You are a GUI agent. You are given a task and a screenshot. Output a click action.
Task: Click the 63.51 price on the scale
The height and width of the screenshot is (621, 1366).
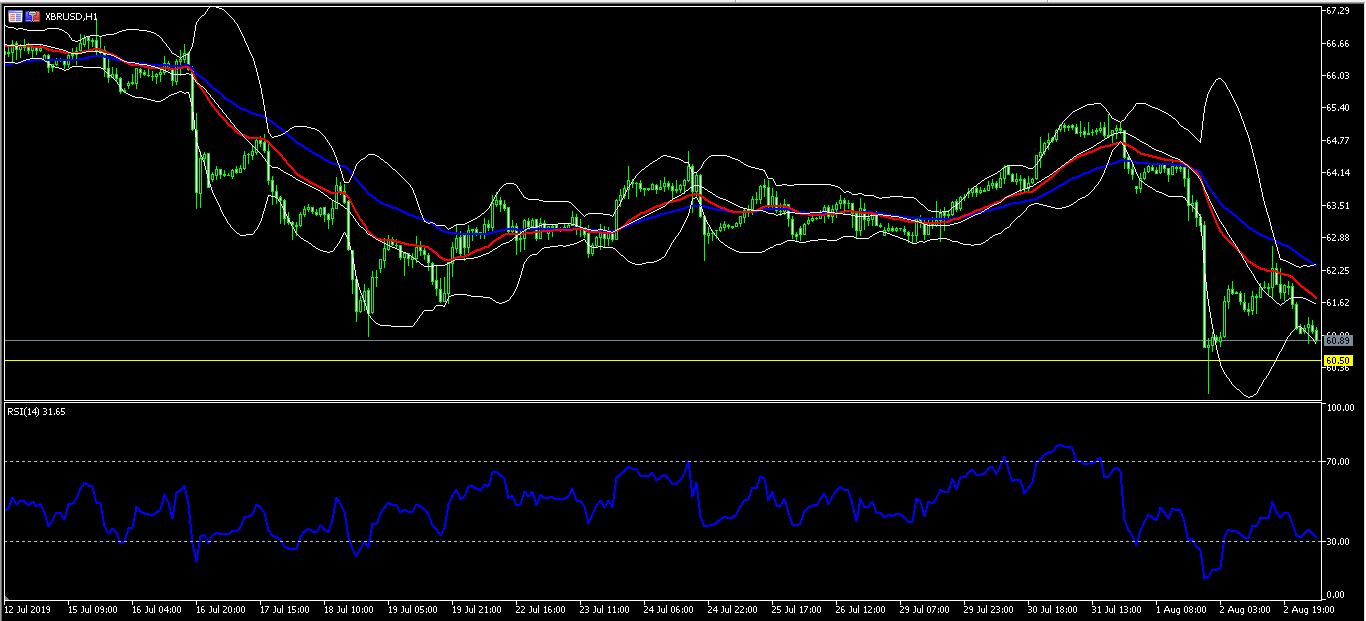click(x=1338, y=205)
